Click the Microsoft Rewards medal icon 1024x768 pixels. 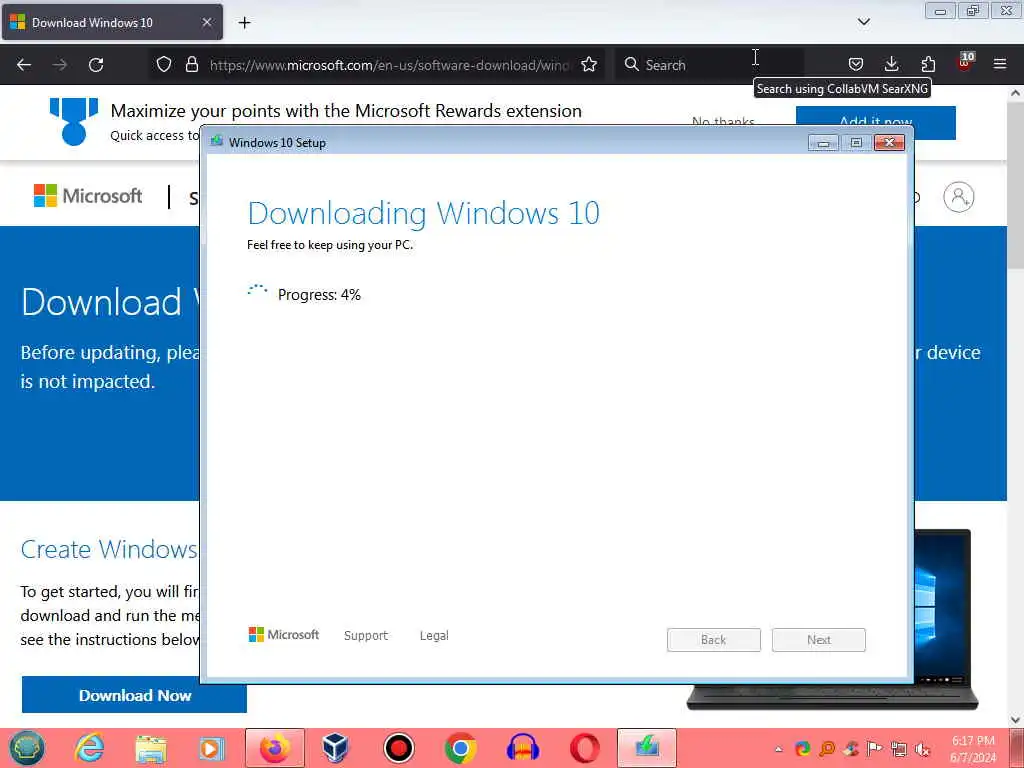[x=74, y=121]
